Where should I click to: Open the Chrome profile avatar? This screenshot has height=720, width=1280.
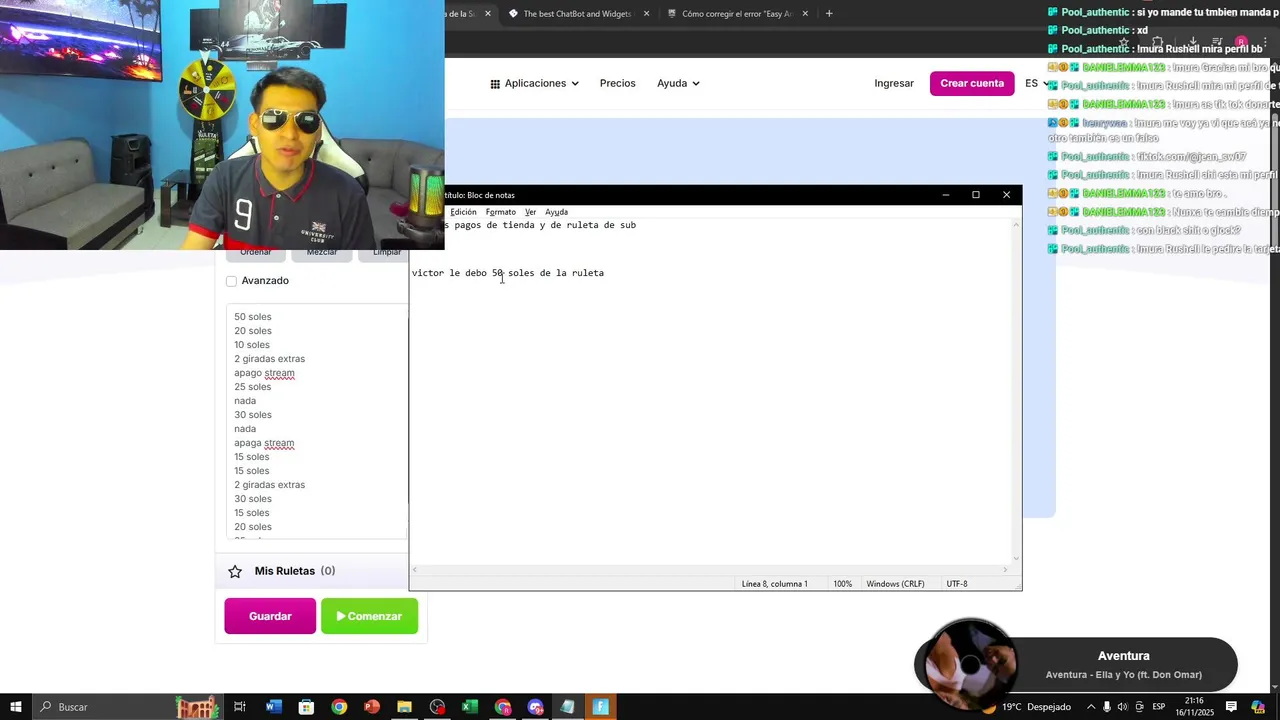pos(1241,42)
